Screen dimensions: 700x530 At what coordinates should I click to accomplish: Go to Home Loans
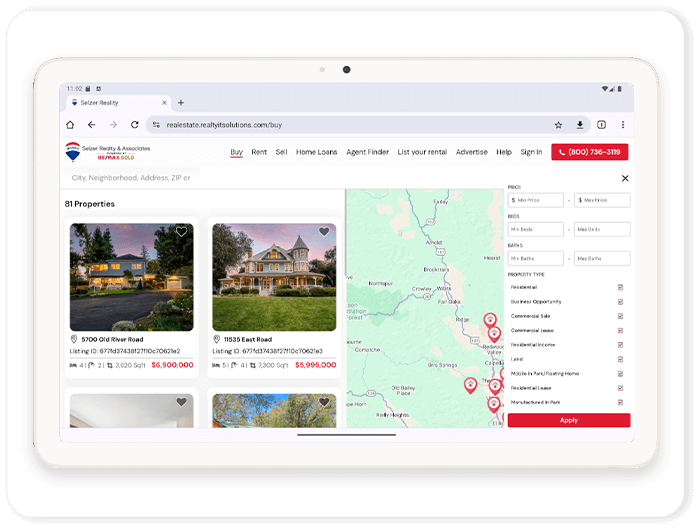click(317, 152)
